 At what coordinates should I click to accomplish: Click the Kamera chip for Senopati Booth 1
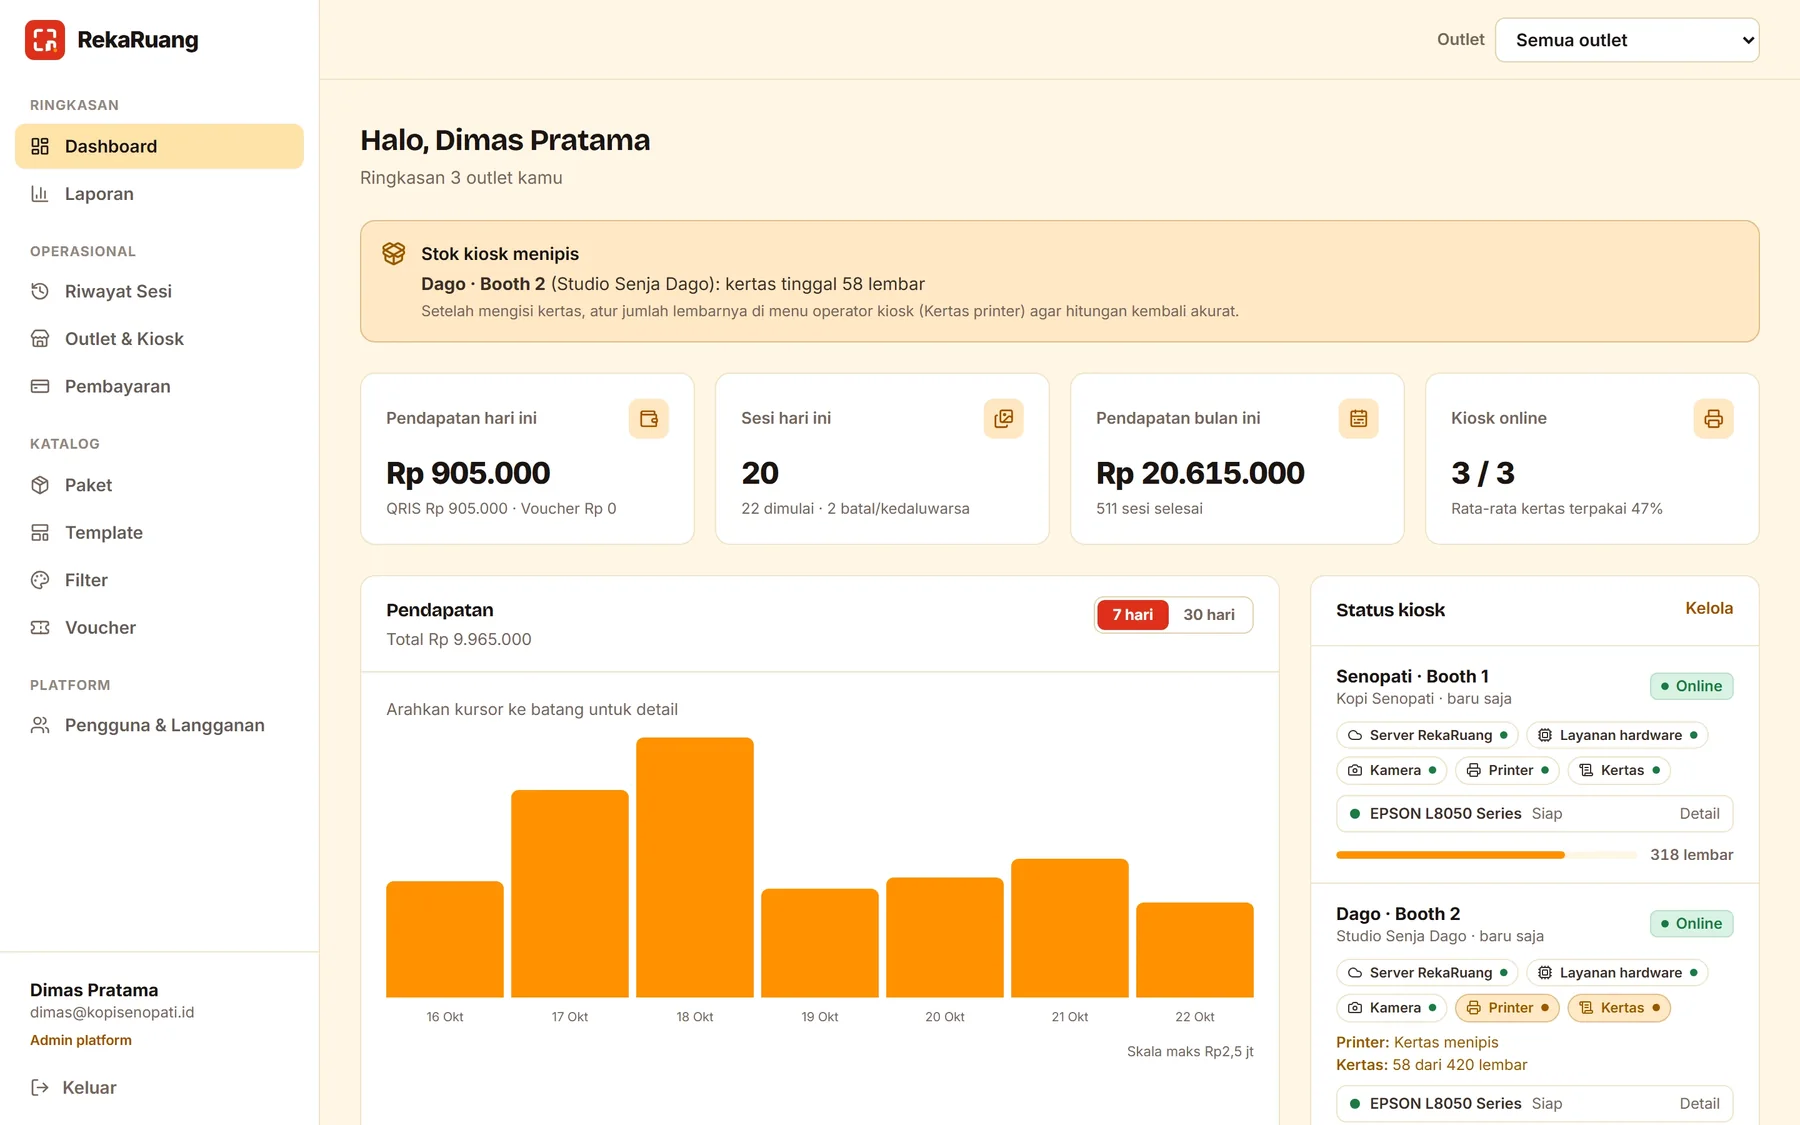[x=1391, y=770]
